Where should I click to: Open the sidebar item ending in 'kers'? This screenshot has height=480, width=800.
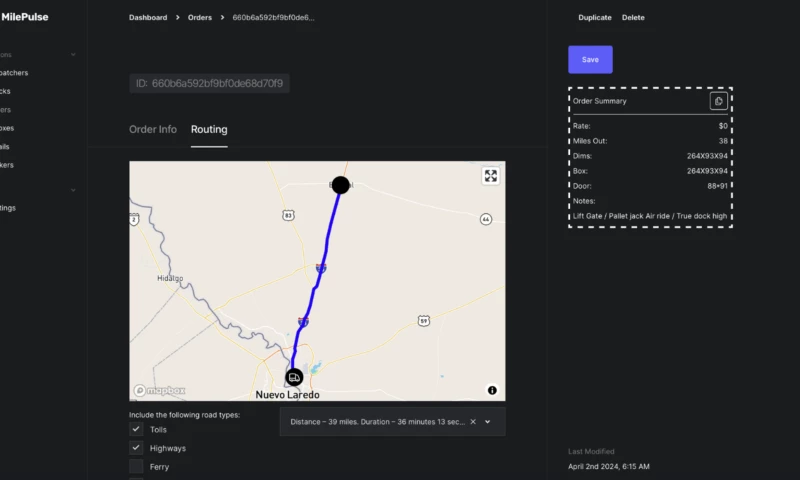coord(7,165)
